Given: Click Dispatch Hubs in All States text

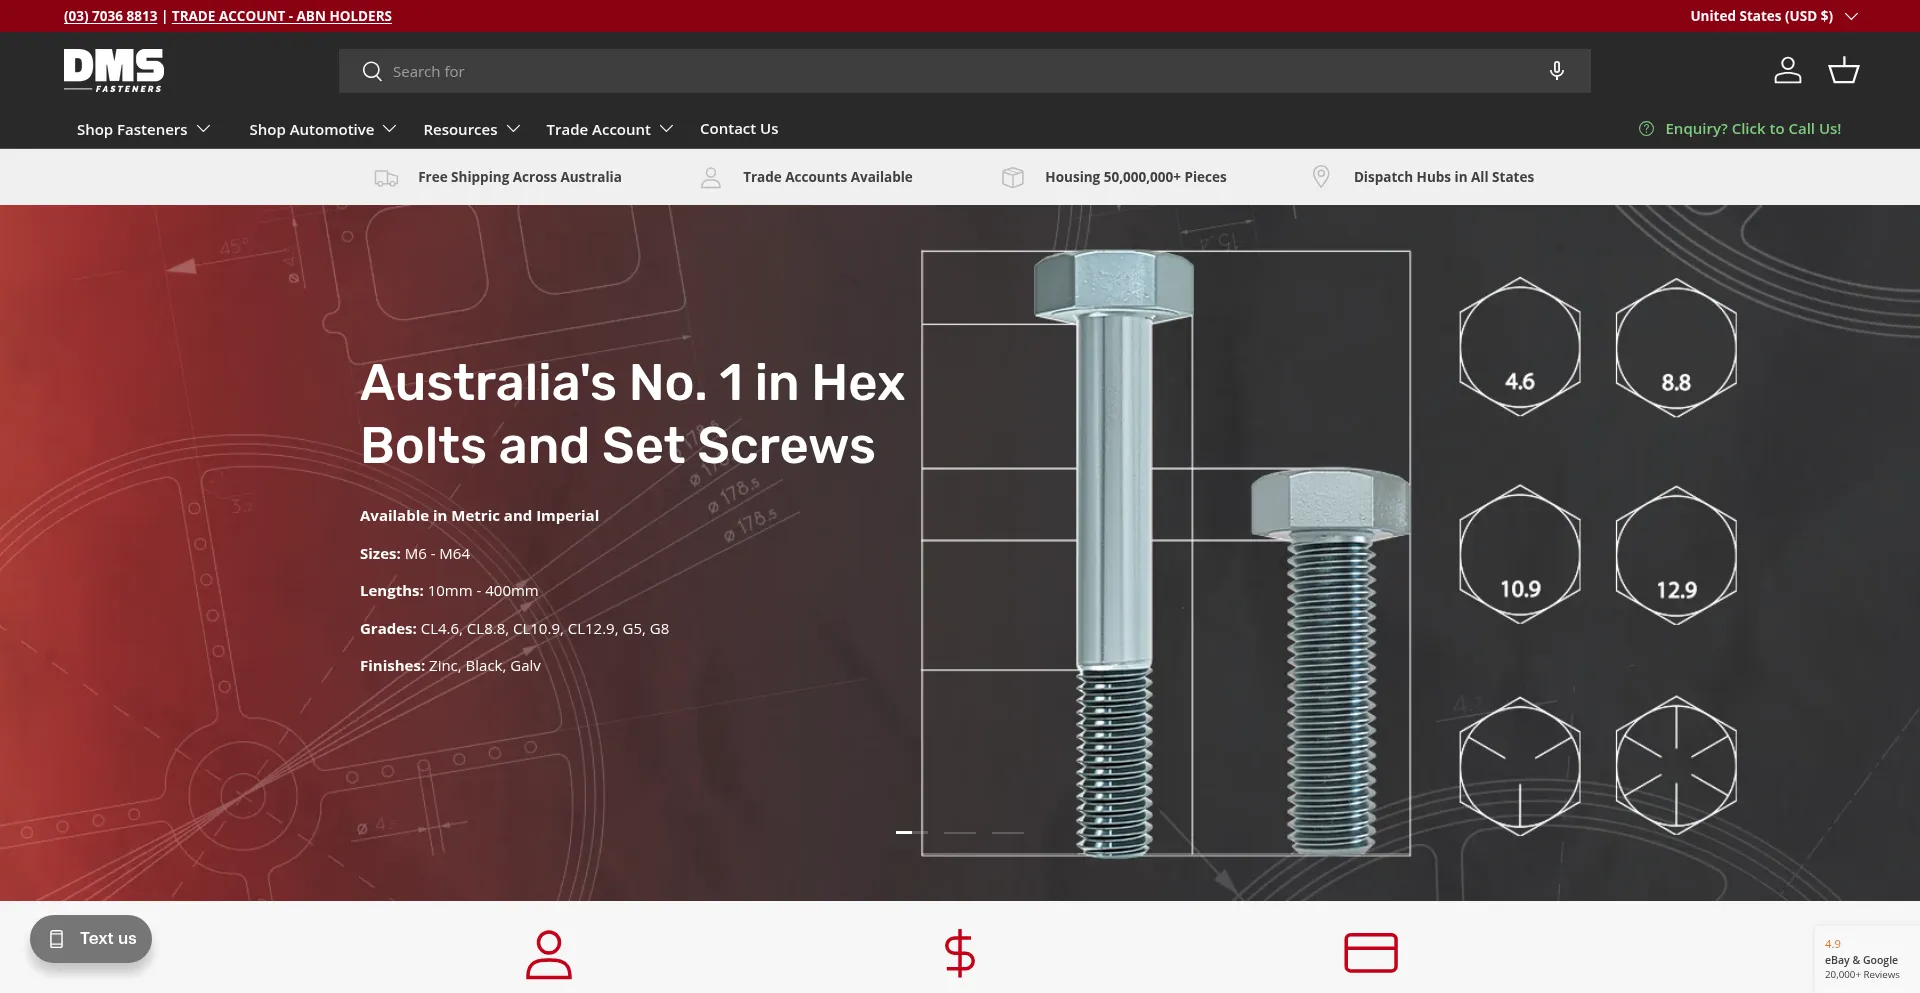Looking at the screenshot, I should (1444, 177).
